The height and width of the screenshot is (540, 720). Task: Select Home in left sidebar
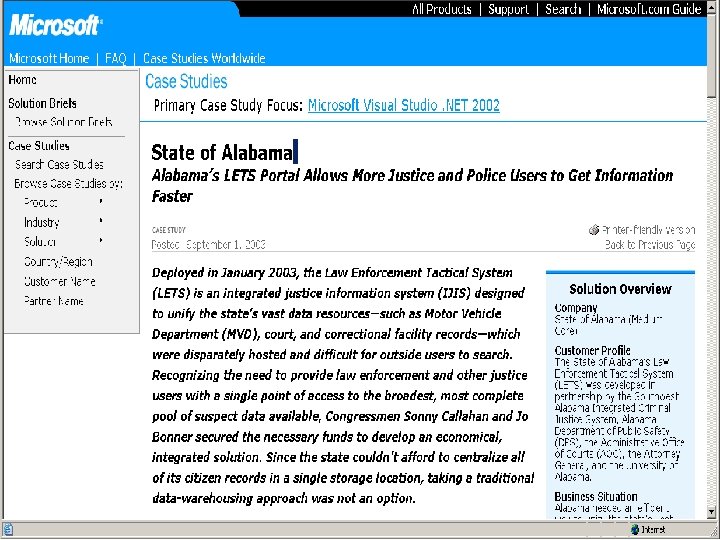click(22, 80)
